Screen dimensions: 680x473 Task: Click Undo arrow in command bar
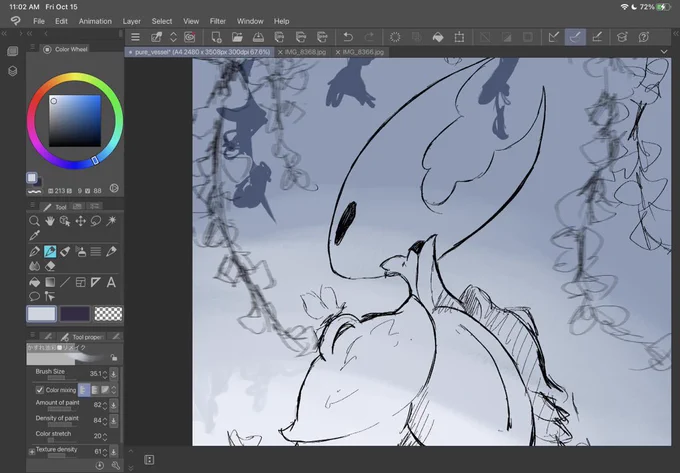348,37
